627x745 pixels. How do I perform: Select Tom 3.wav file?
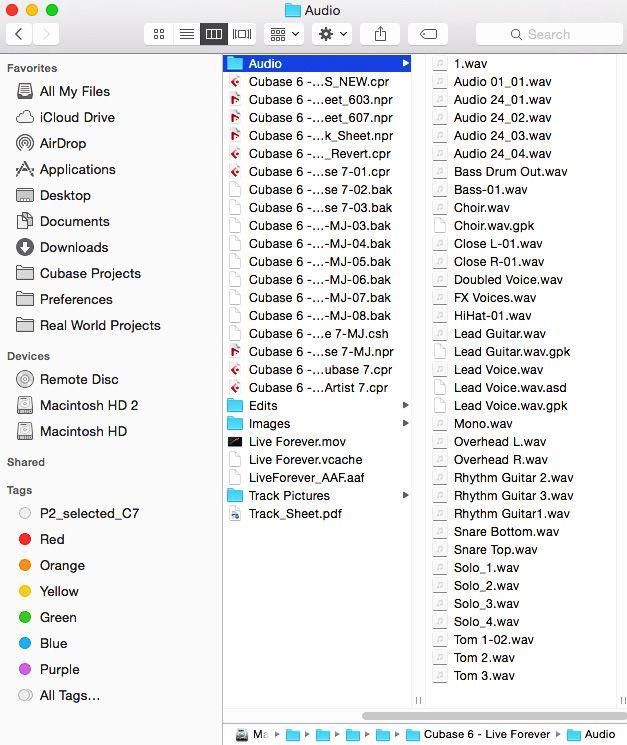point(522,676)
